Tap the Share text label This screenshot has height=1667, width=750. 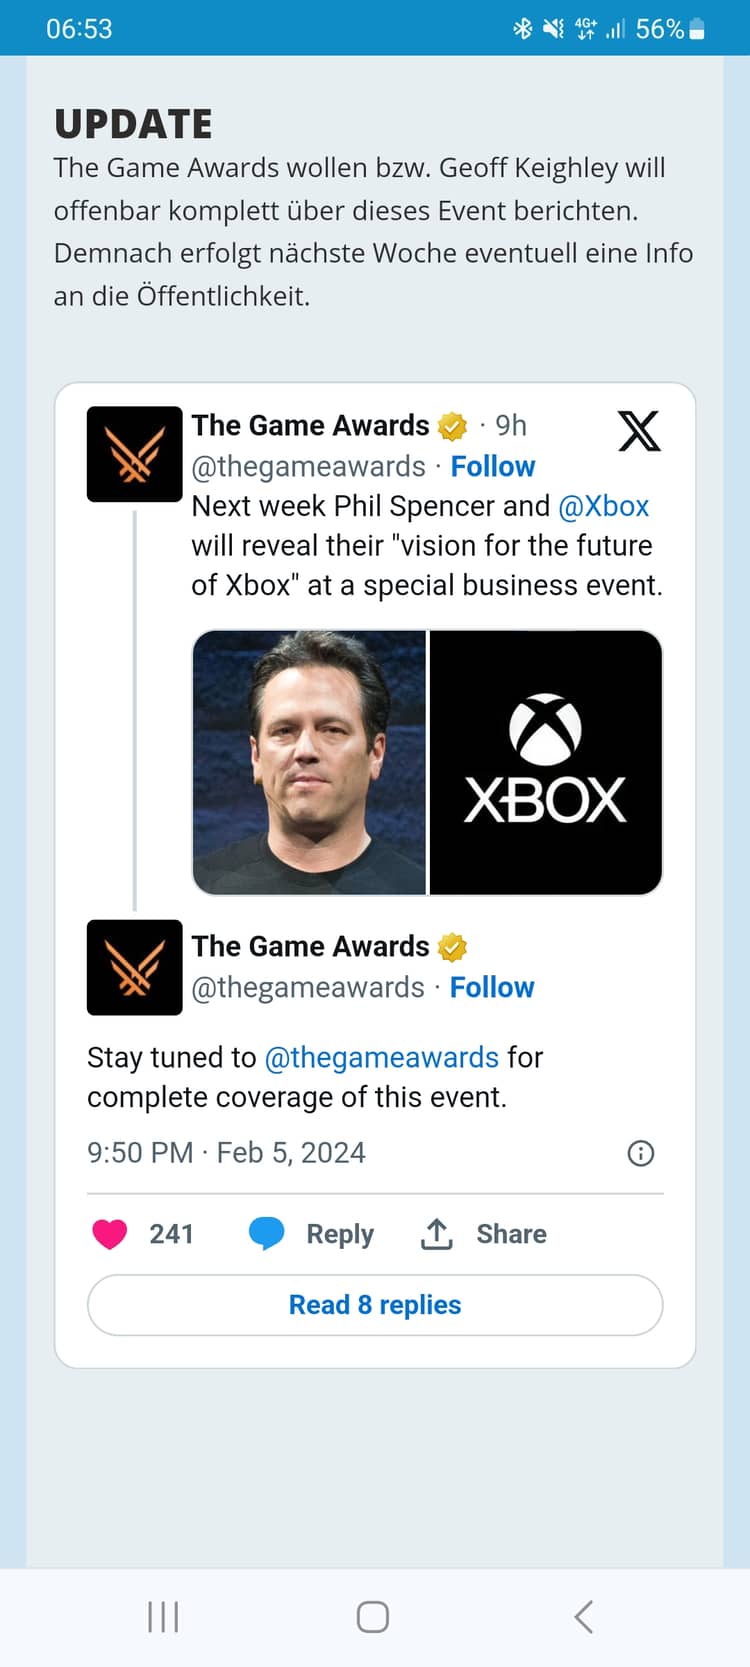(x=511, y=1234)
